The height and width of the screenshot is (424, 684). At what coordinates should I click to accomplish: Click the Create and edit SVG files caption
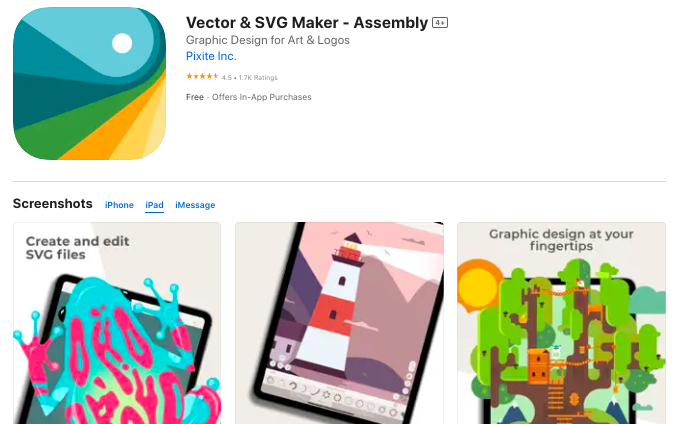pyautogui.click(x=78, y=248)
